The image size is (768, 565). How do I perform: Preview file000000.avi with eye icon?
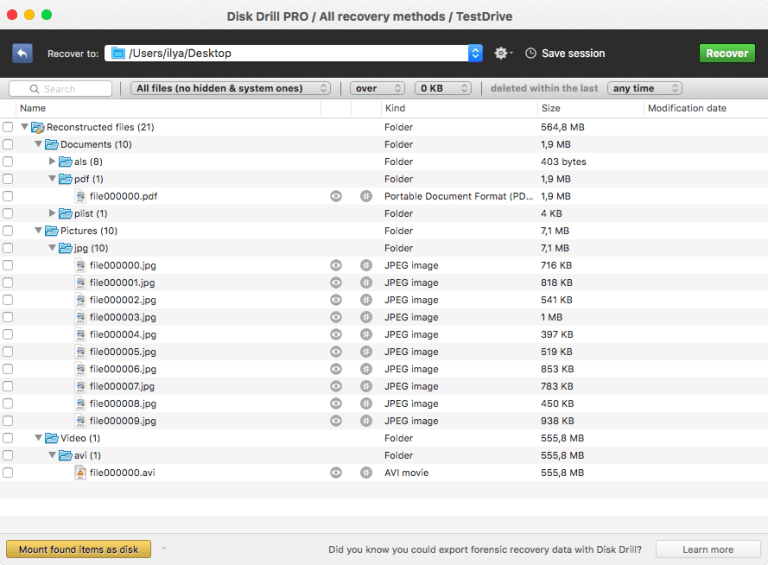point(336,472)
